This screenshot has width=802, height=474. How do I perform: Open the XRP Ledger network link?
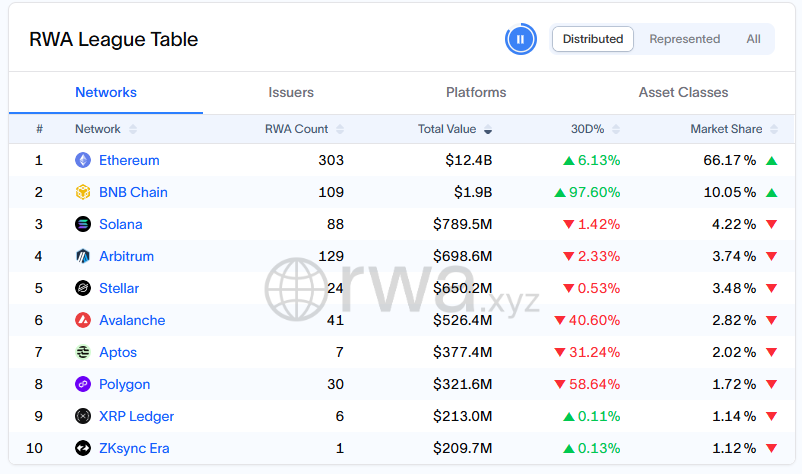[136, 416]
